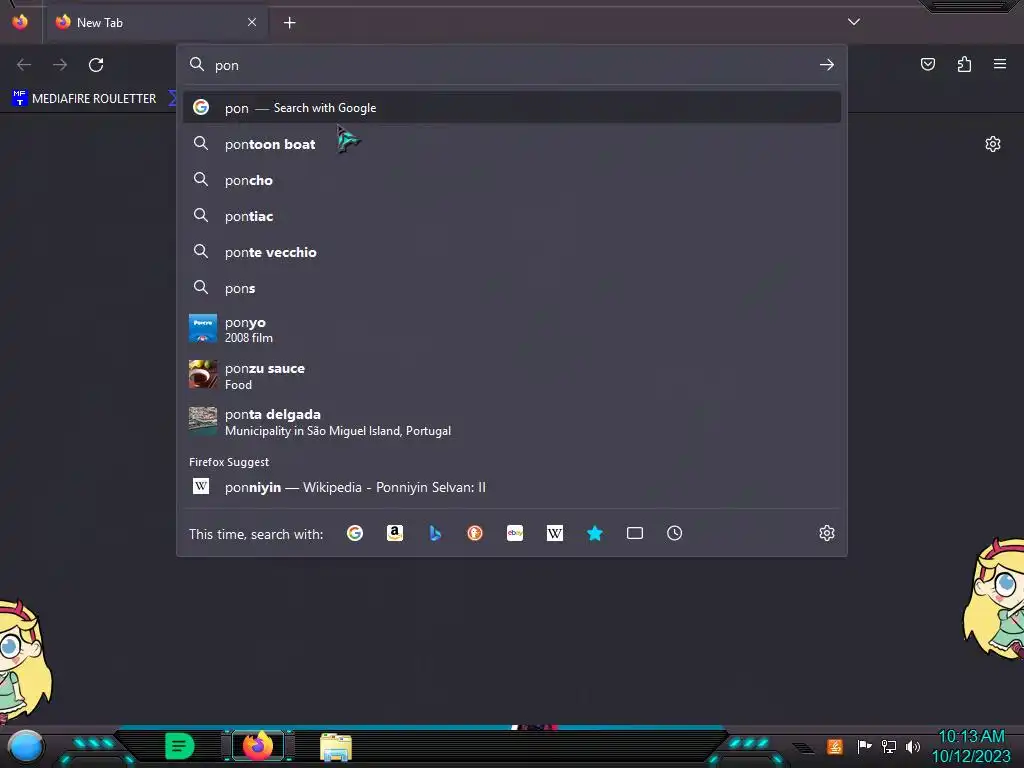Click the address bar text 'pon'

227,65
